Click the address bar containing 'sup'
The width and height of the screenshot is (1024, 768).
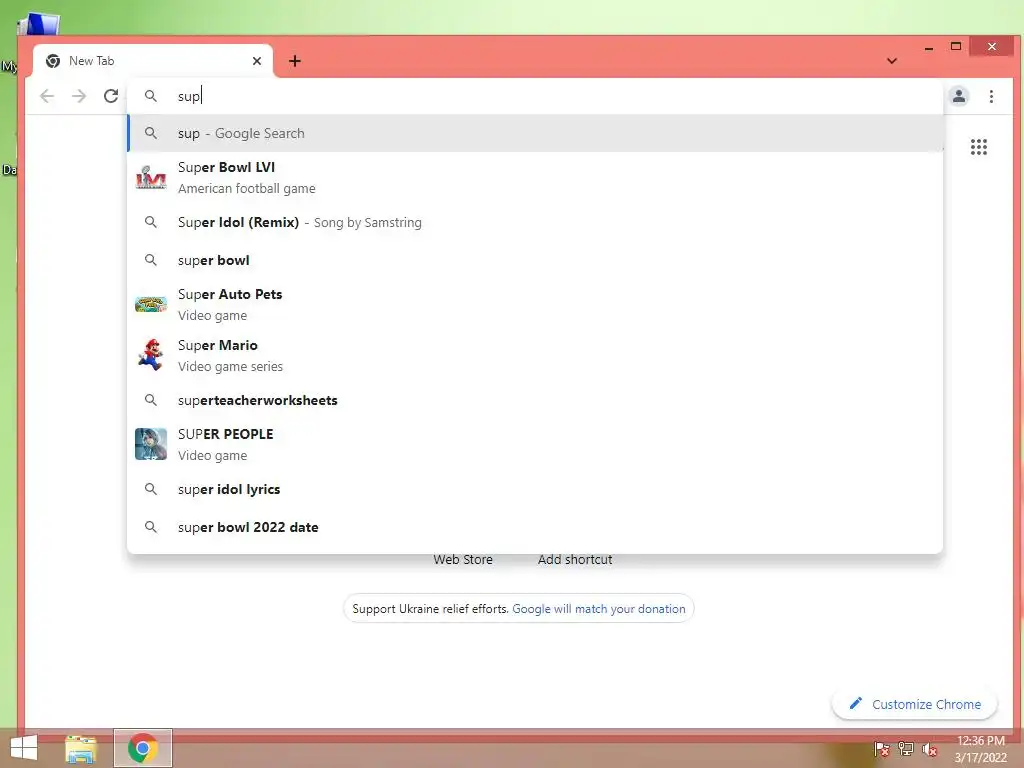(x=536, y=96)
